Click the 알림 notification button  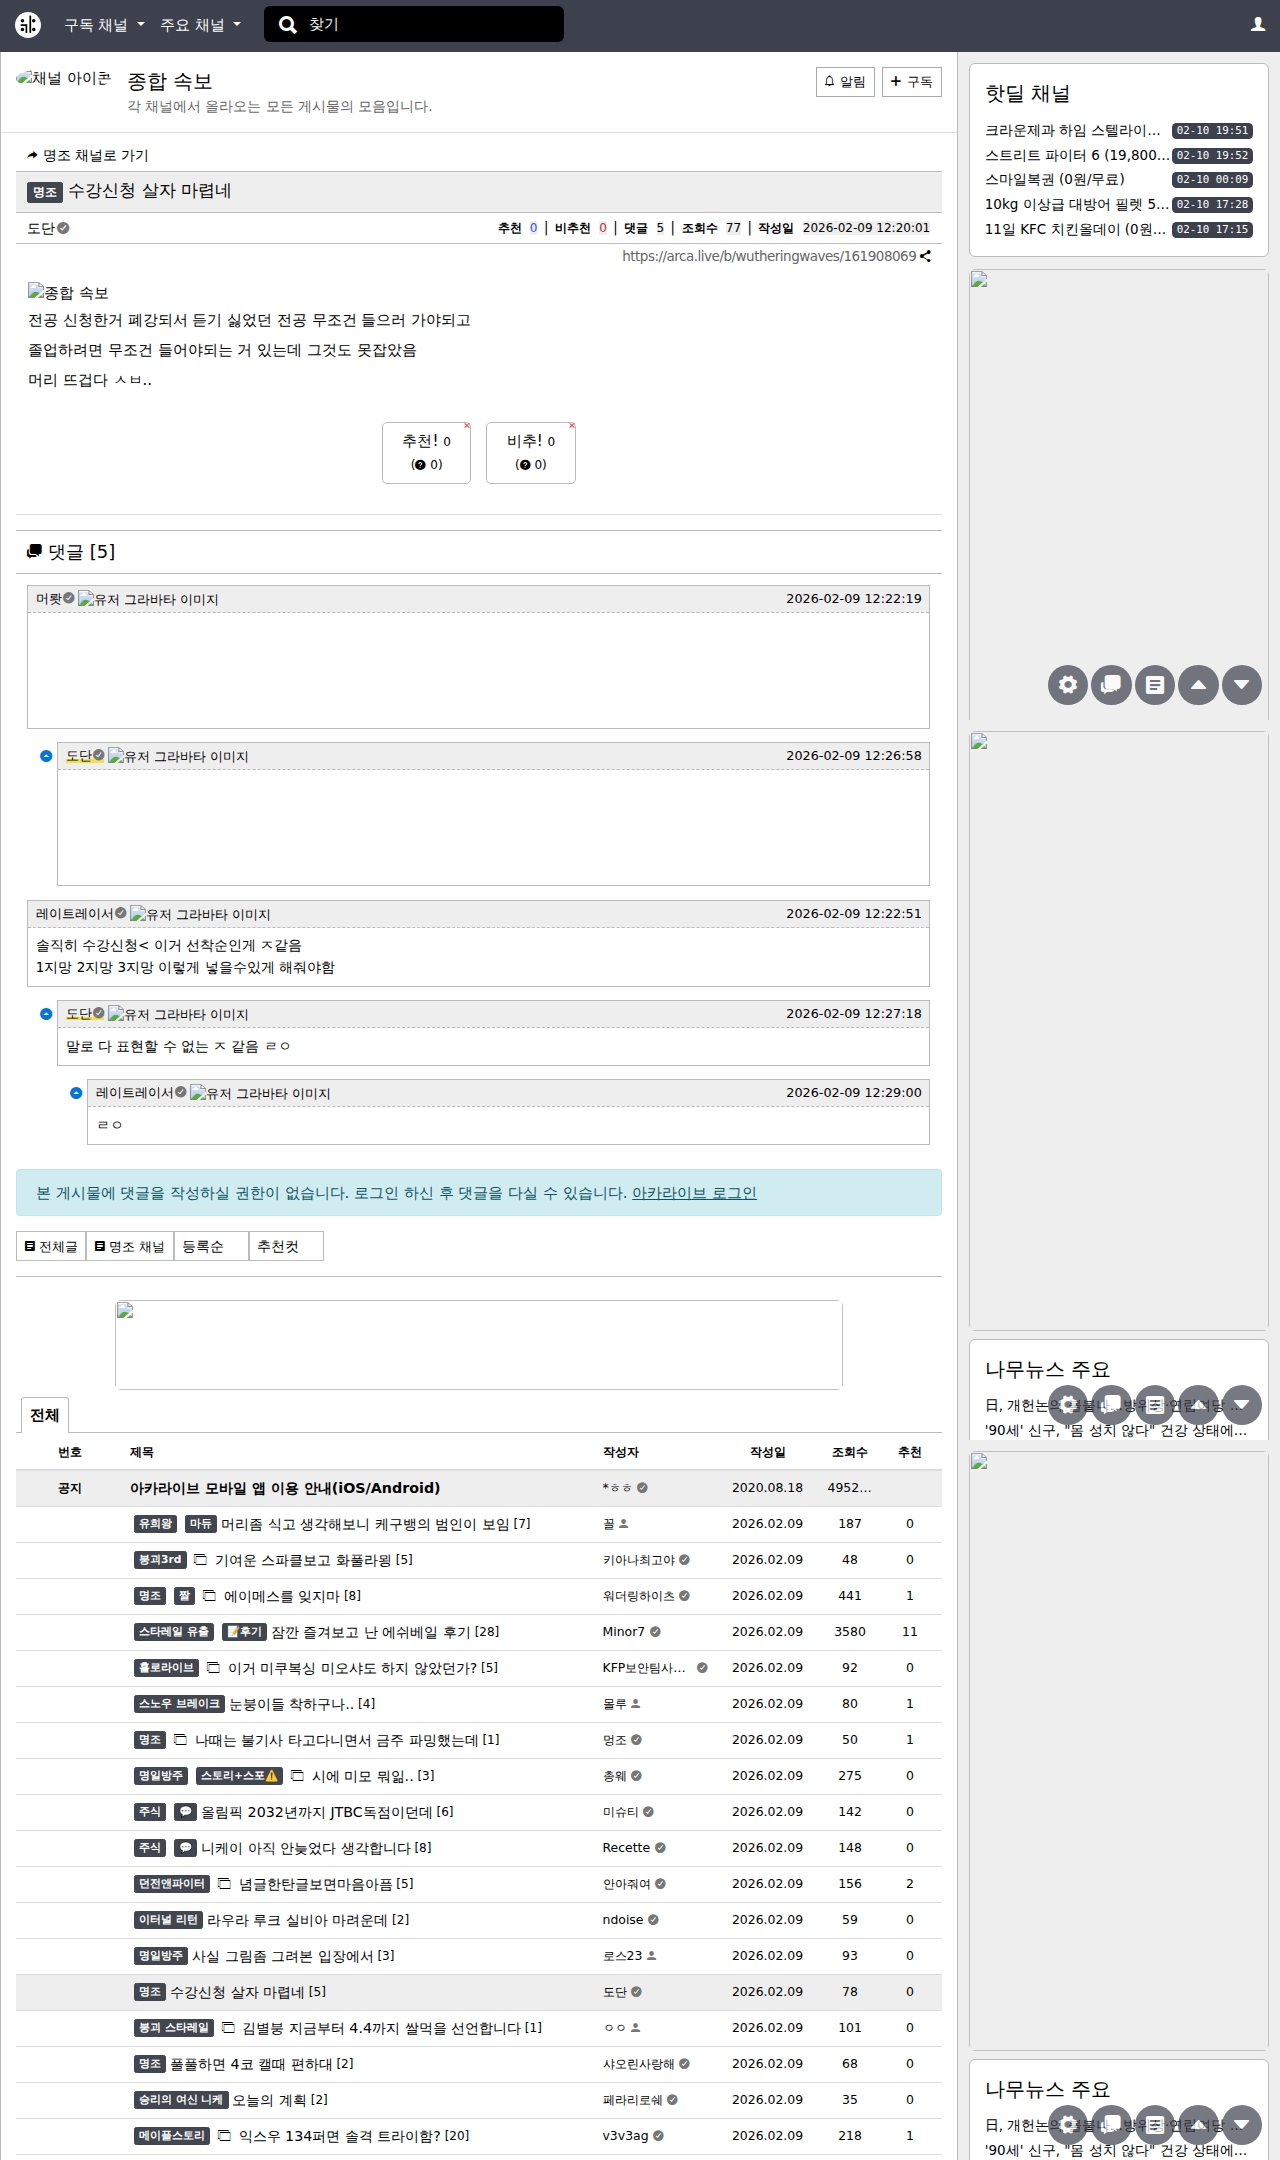point(845,82)
